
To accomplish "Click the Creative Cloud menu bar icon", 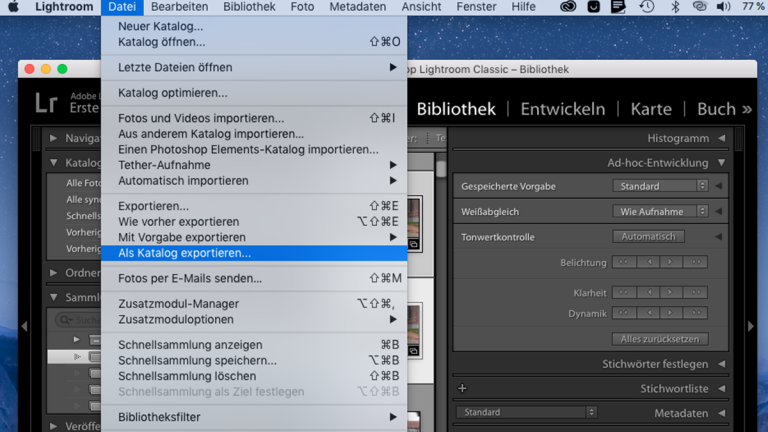I will 568,7.
